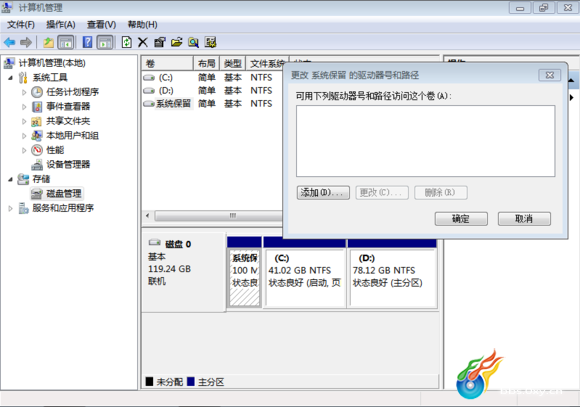The width and height of the screenshot is (580, 407).
Task: Expand the 服务和应用程序 tree node
Action: 11,208
